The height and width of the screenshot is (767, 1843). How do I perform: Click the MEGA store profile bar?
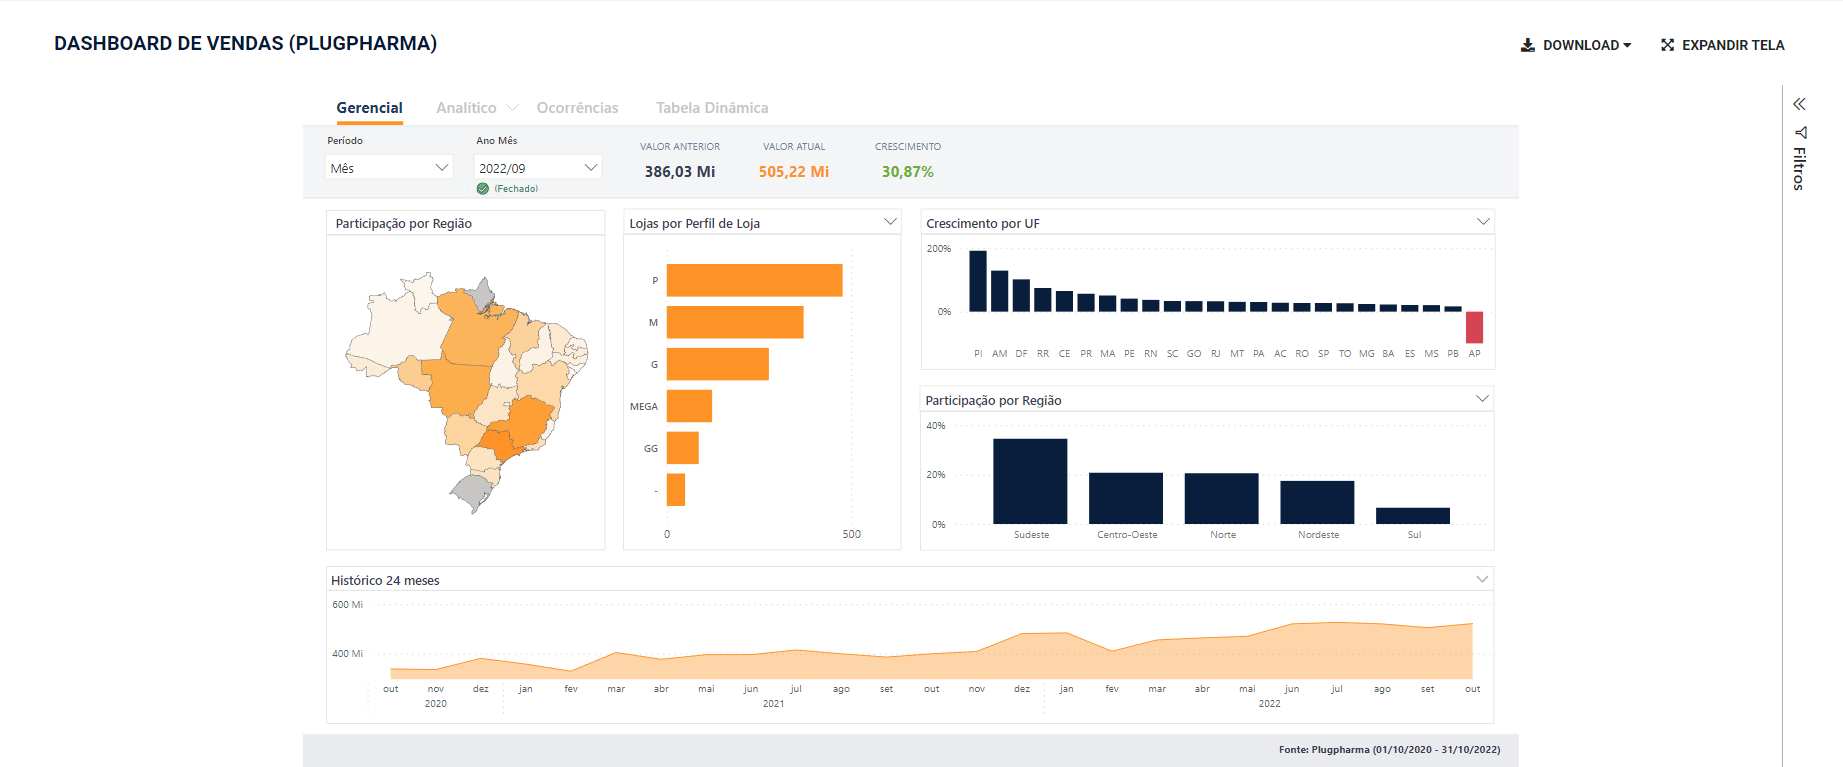coord(689,406)
